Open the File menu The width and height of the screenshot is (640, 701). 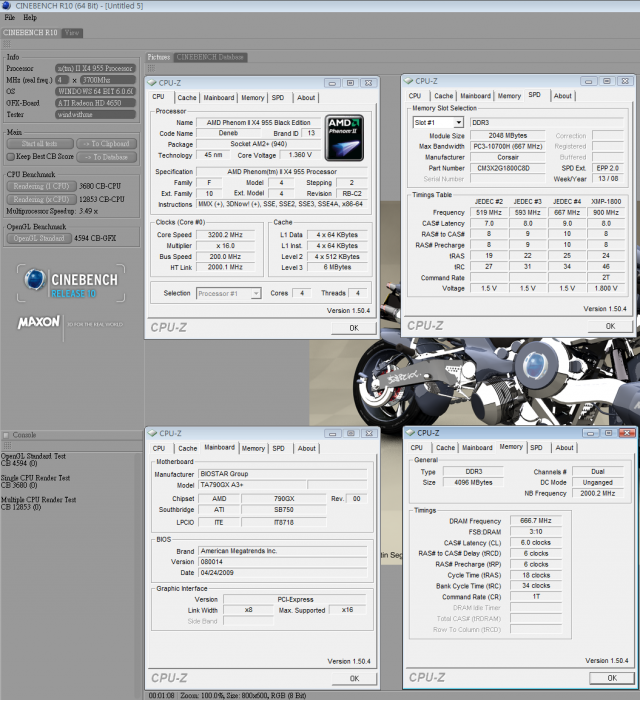click(x=9, y=17)
